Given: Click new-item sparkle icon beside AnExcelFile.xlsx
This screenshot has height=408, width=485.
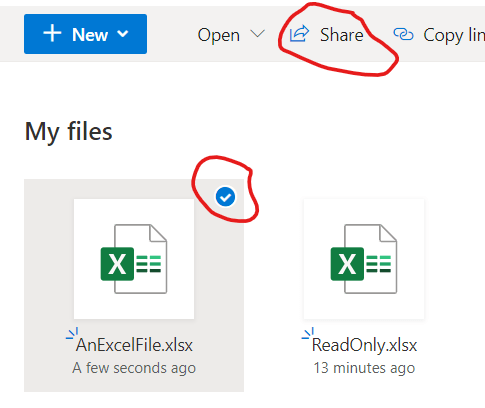Looking at the screenshot, I should 72,334.
